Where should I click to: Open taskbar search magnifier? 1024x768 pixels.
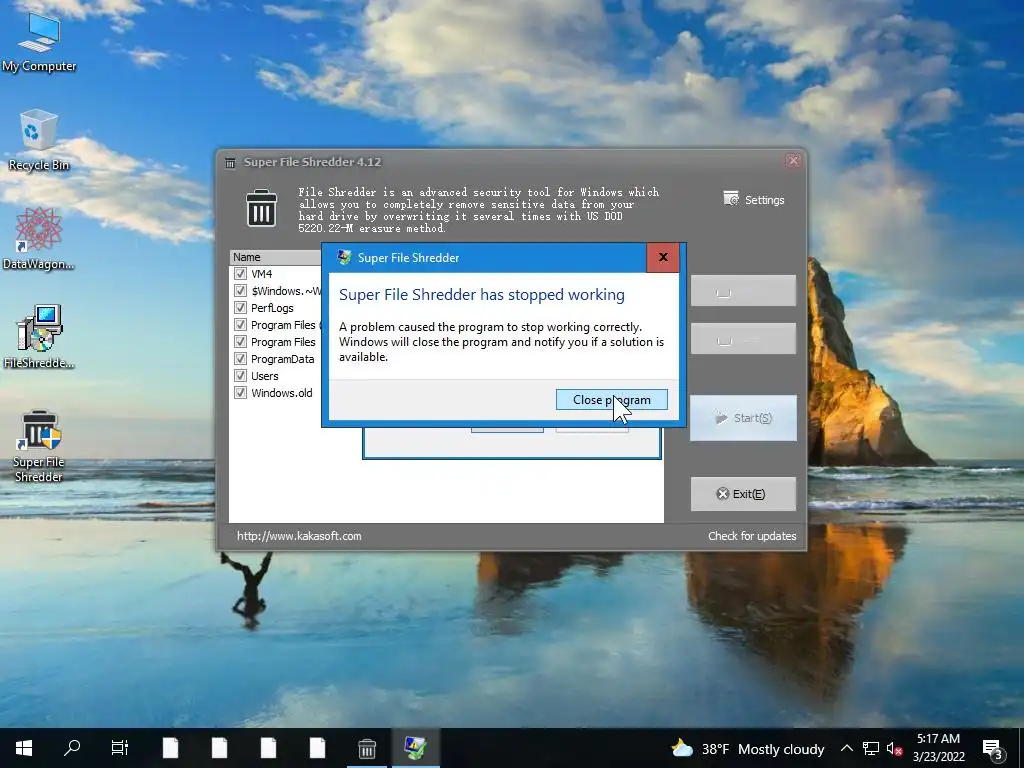tap(72, 748)
